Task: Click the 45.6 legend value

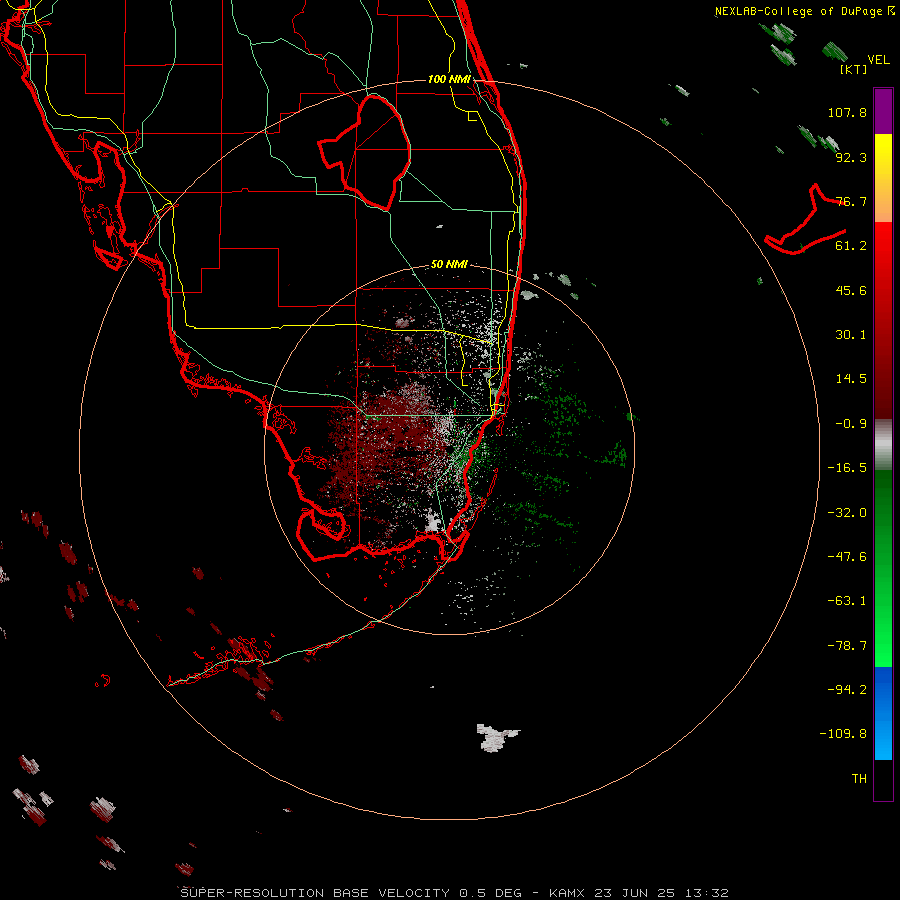Action: (x=851, y=290)
